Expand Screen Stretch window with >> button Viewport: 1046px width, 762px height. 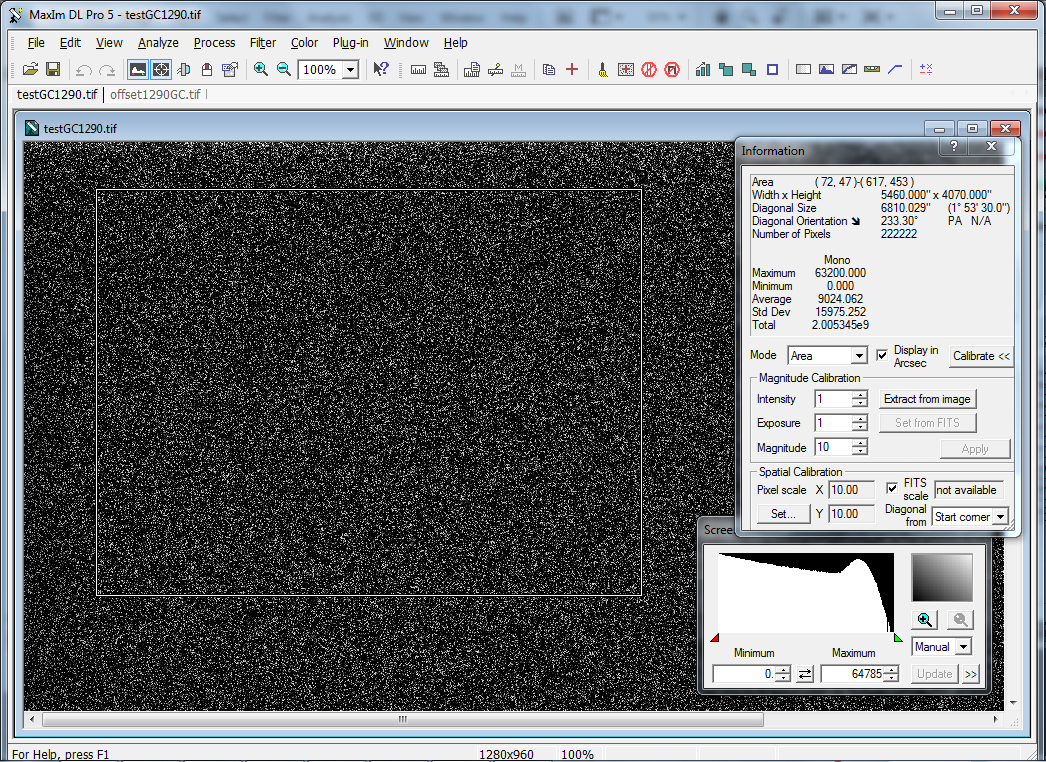click(x=971, y=674)
